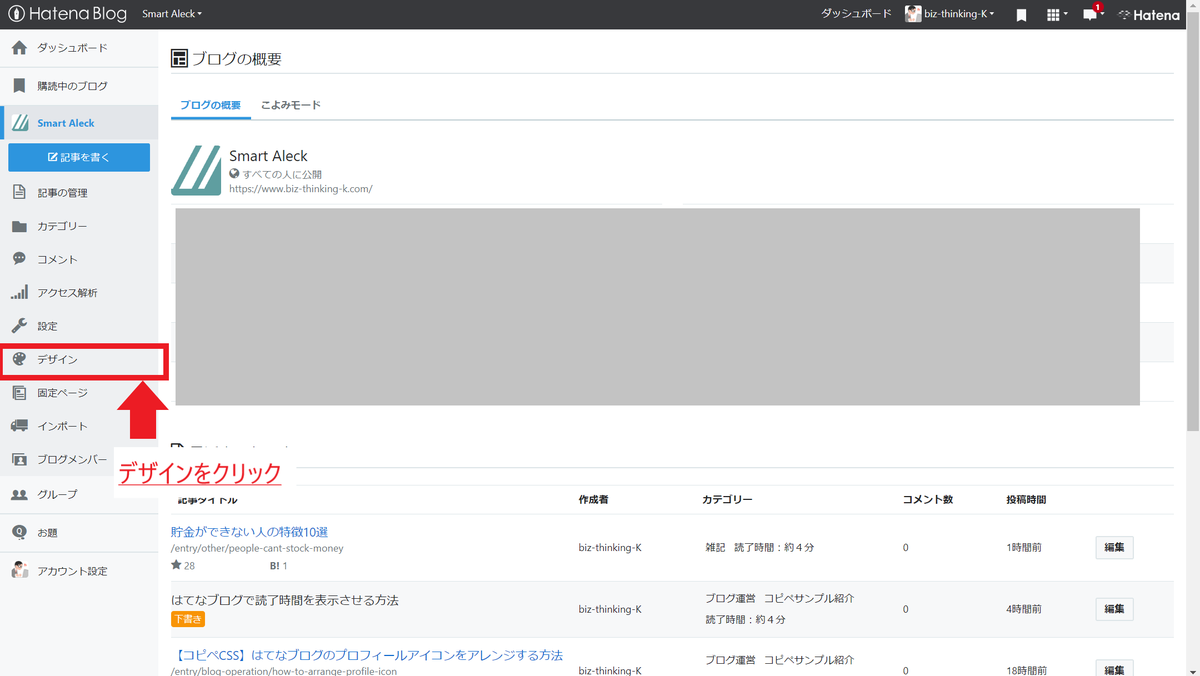Click star count 28 under first article
The image size is (1200, 676).
[183, 565]
